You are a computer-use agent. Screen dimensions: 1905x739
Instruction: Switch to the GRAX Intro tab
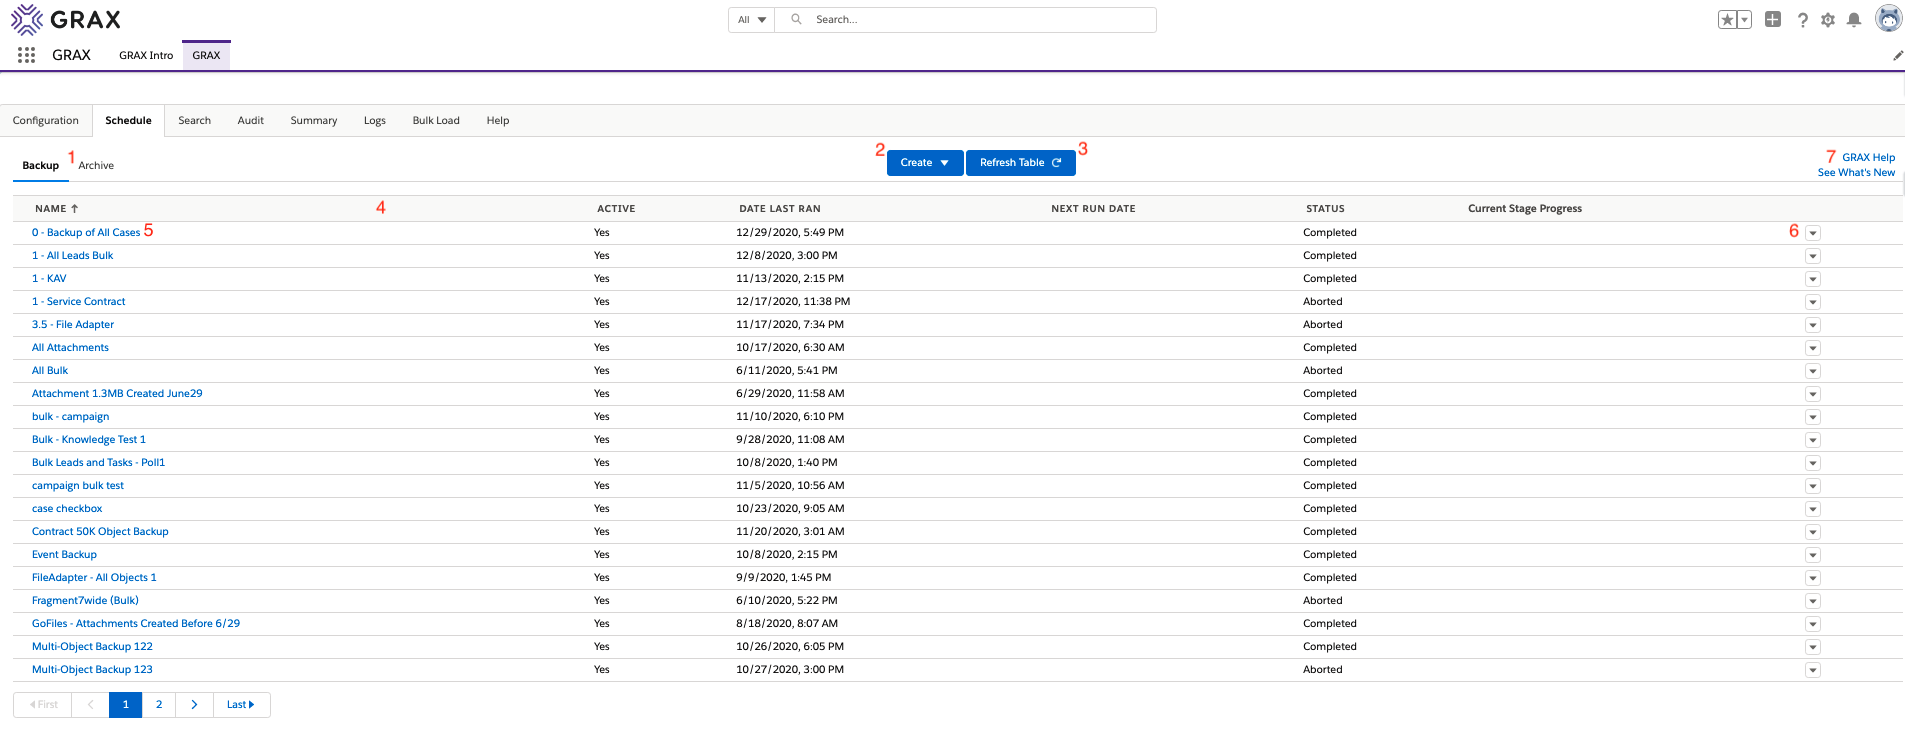146,56
